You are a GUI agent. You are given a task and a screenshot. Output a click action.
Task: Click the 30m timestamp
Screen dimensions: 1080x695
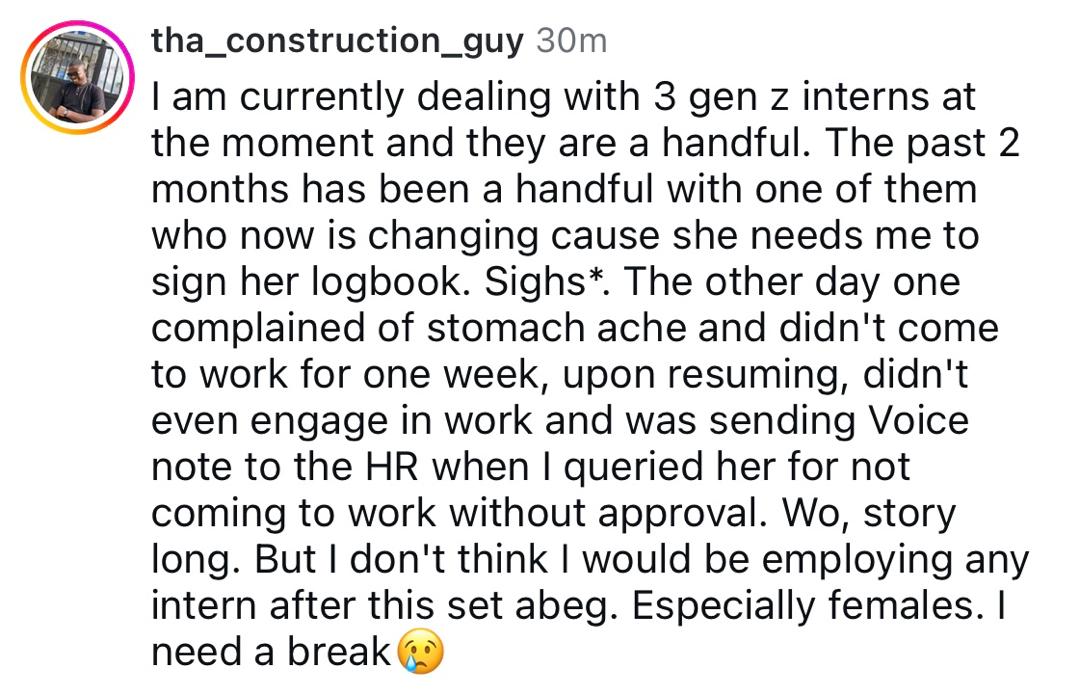(x=572, y=41)
